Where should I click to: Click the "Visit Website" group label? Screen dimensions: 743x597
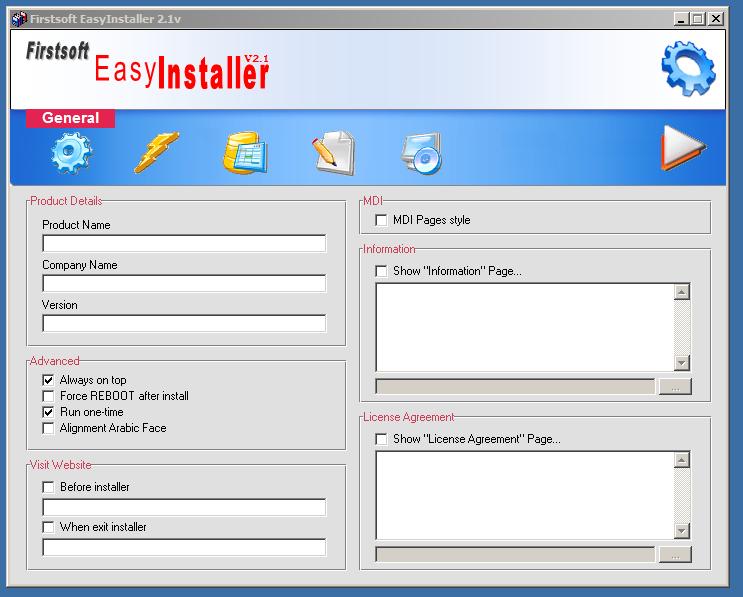(x=61, y=465)
